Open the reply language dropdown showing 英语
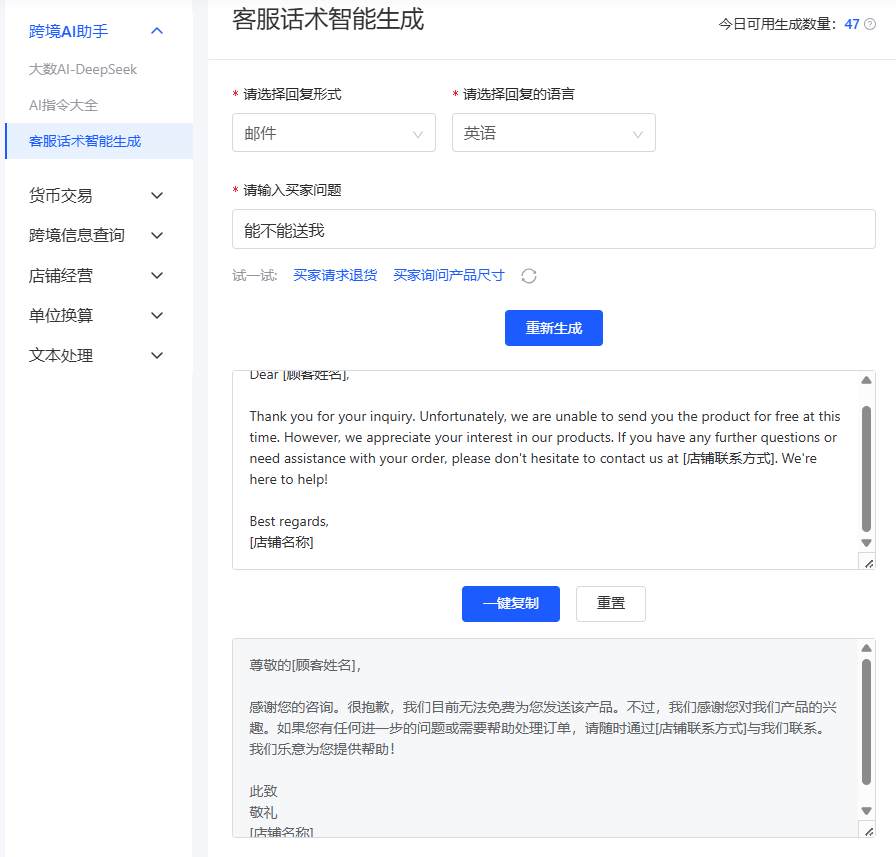896x857 pixels. coord(554,133)
